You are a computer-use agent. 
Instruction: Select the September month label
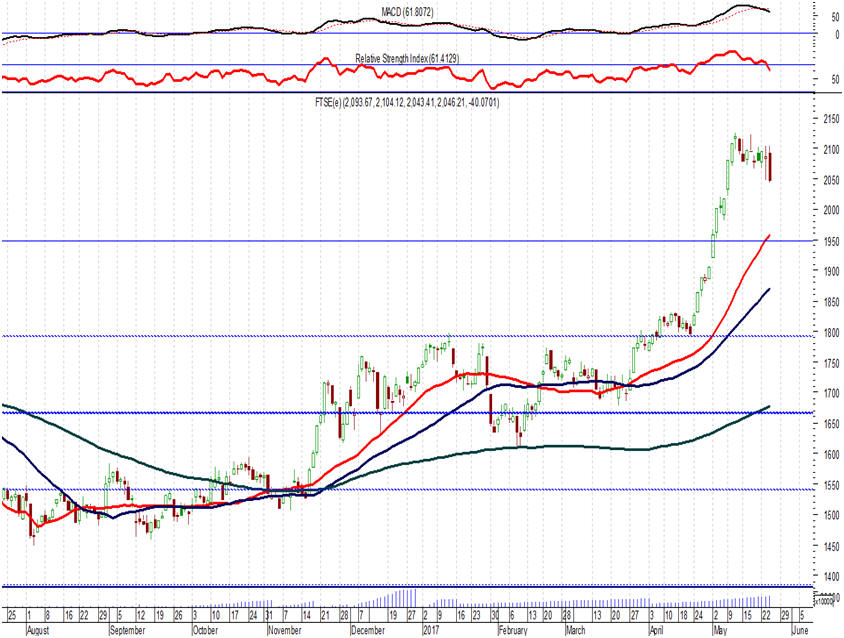coord(127,630)
